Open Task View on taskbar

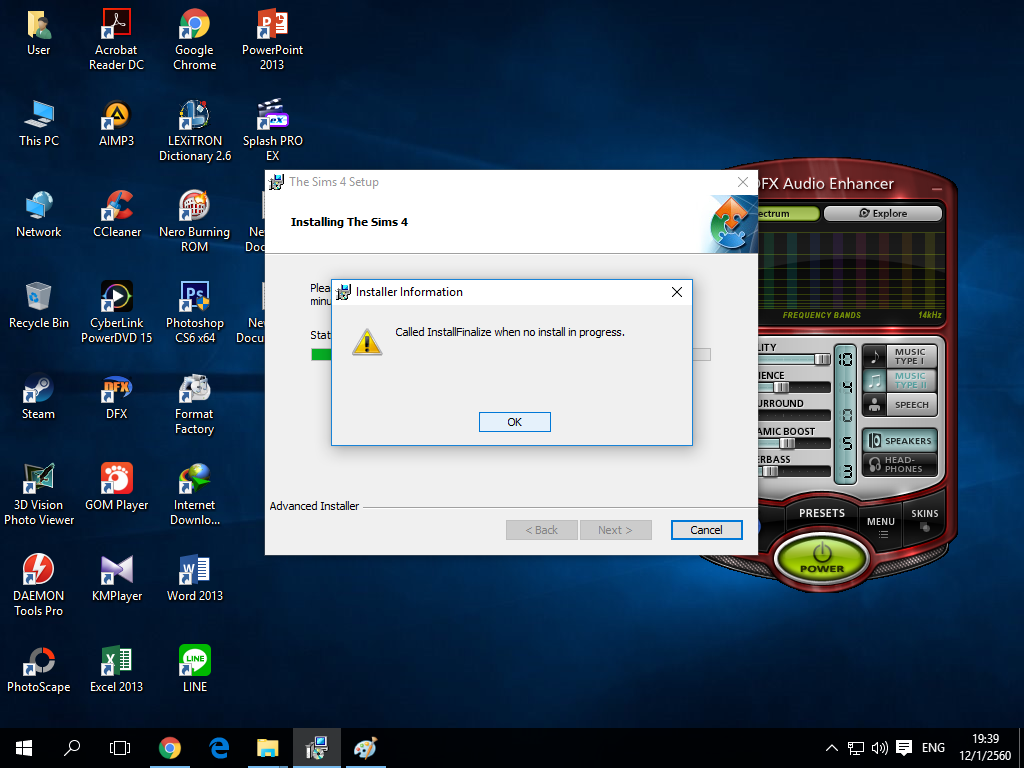(x=120, y=748)
